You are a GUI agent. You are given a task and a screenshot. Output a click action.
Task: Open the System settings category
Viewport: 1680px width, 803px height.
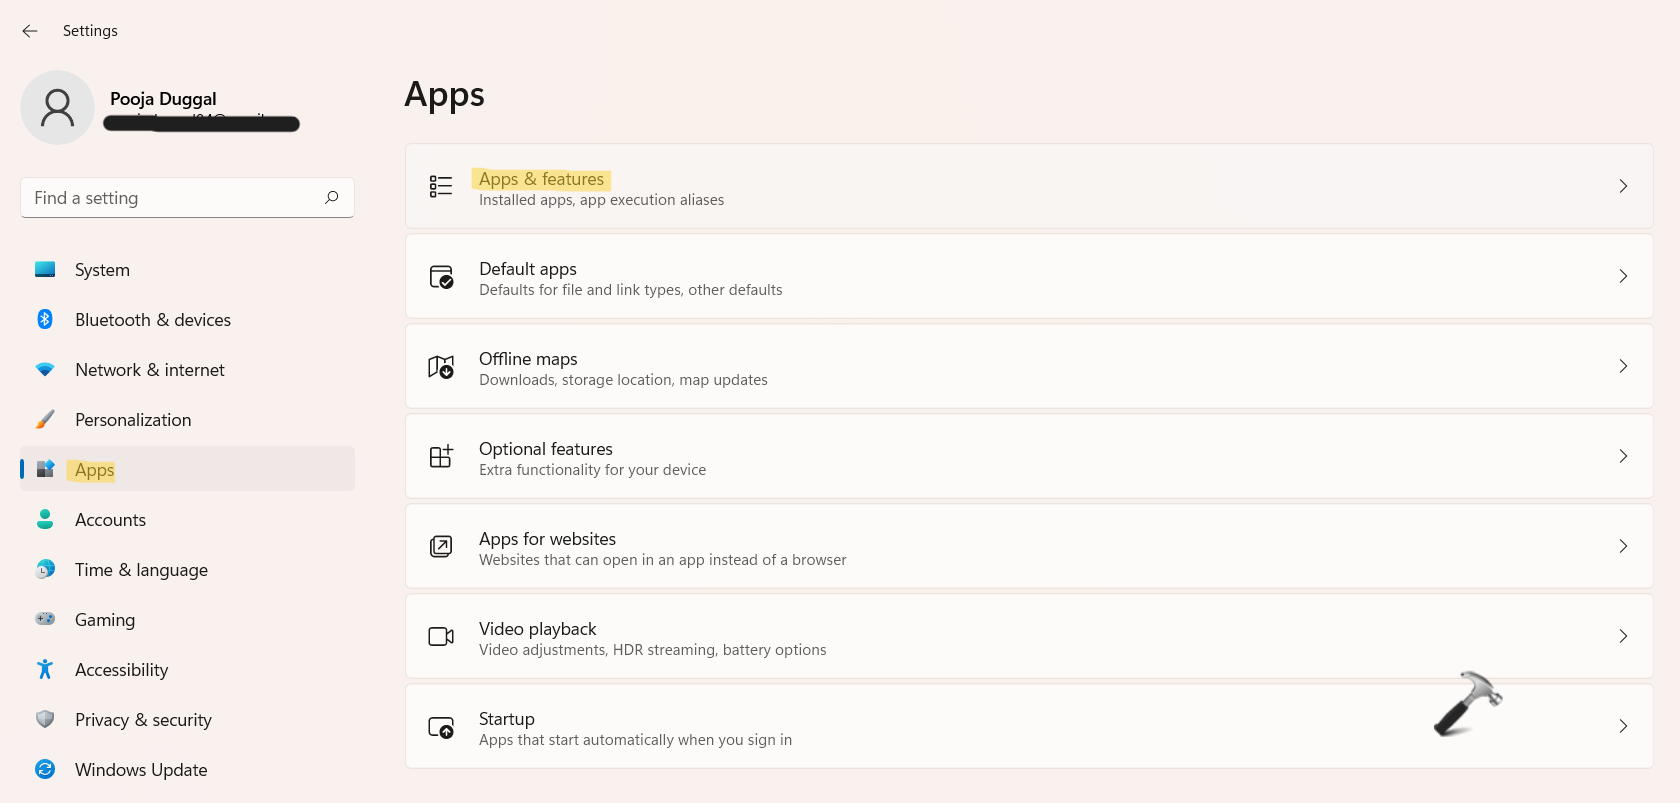click(102, 270)
